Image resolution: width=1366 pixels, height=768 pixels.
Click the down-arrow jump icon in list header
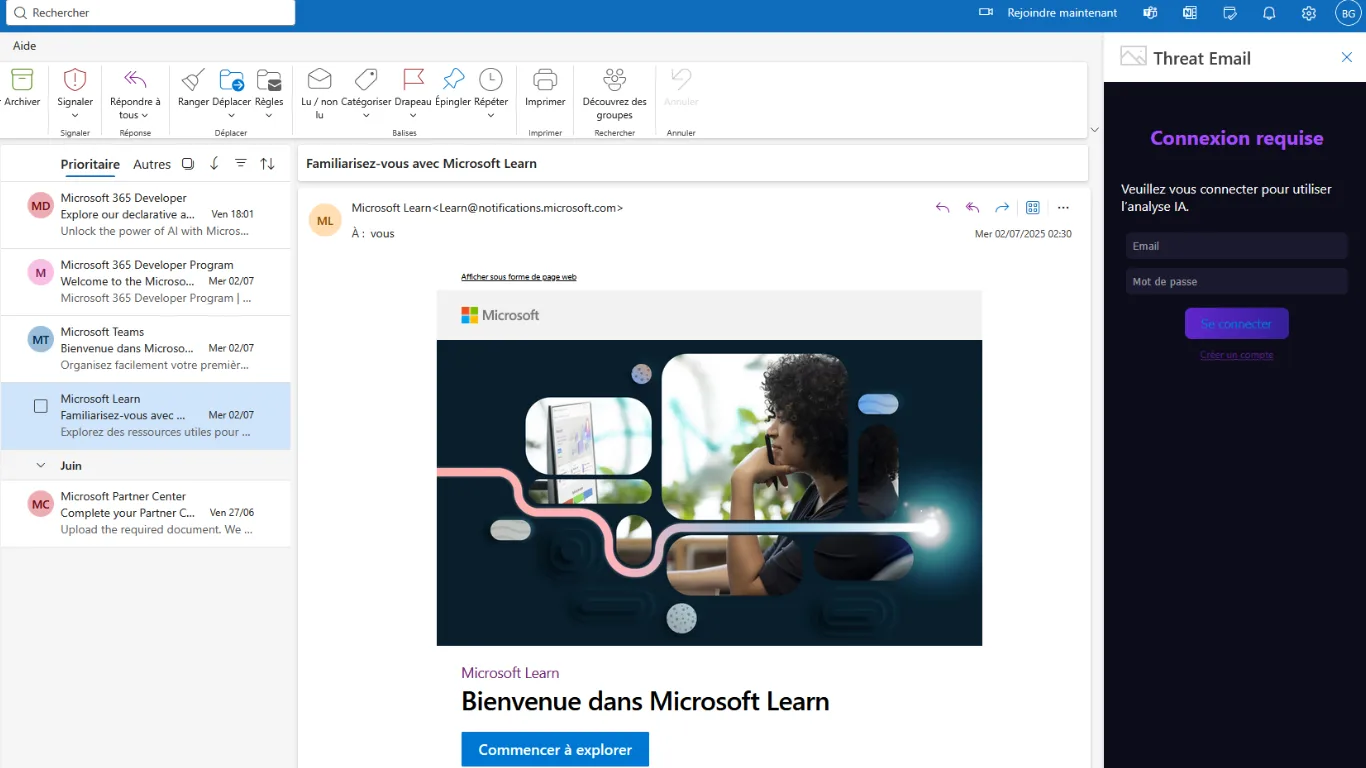(x=214, y=164)
